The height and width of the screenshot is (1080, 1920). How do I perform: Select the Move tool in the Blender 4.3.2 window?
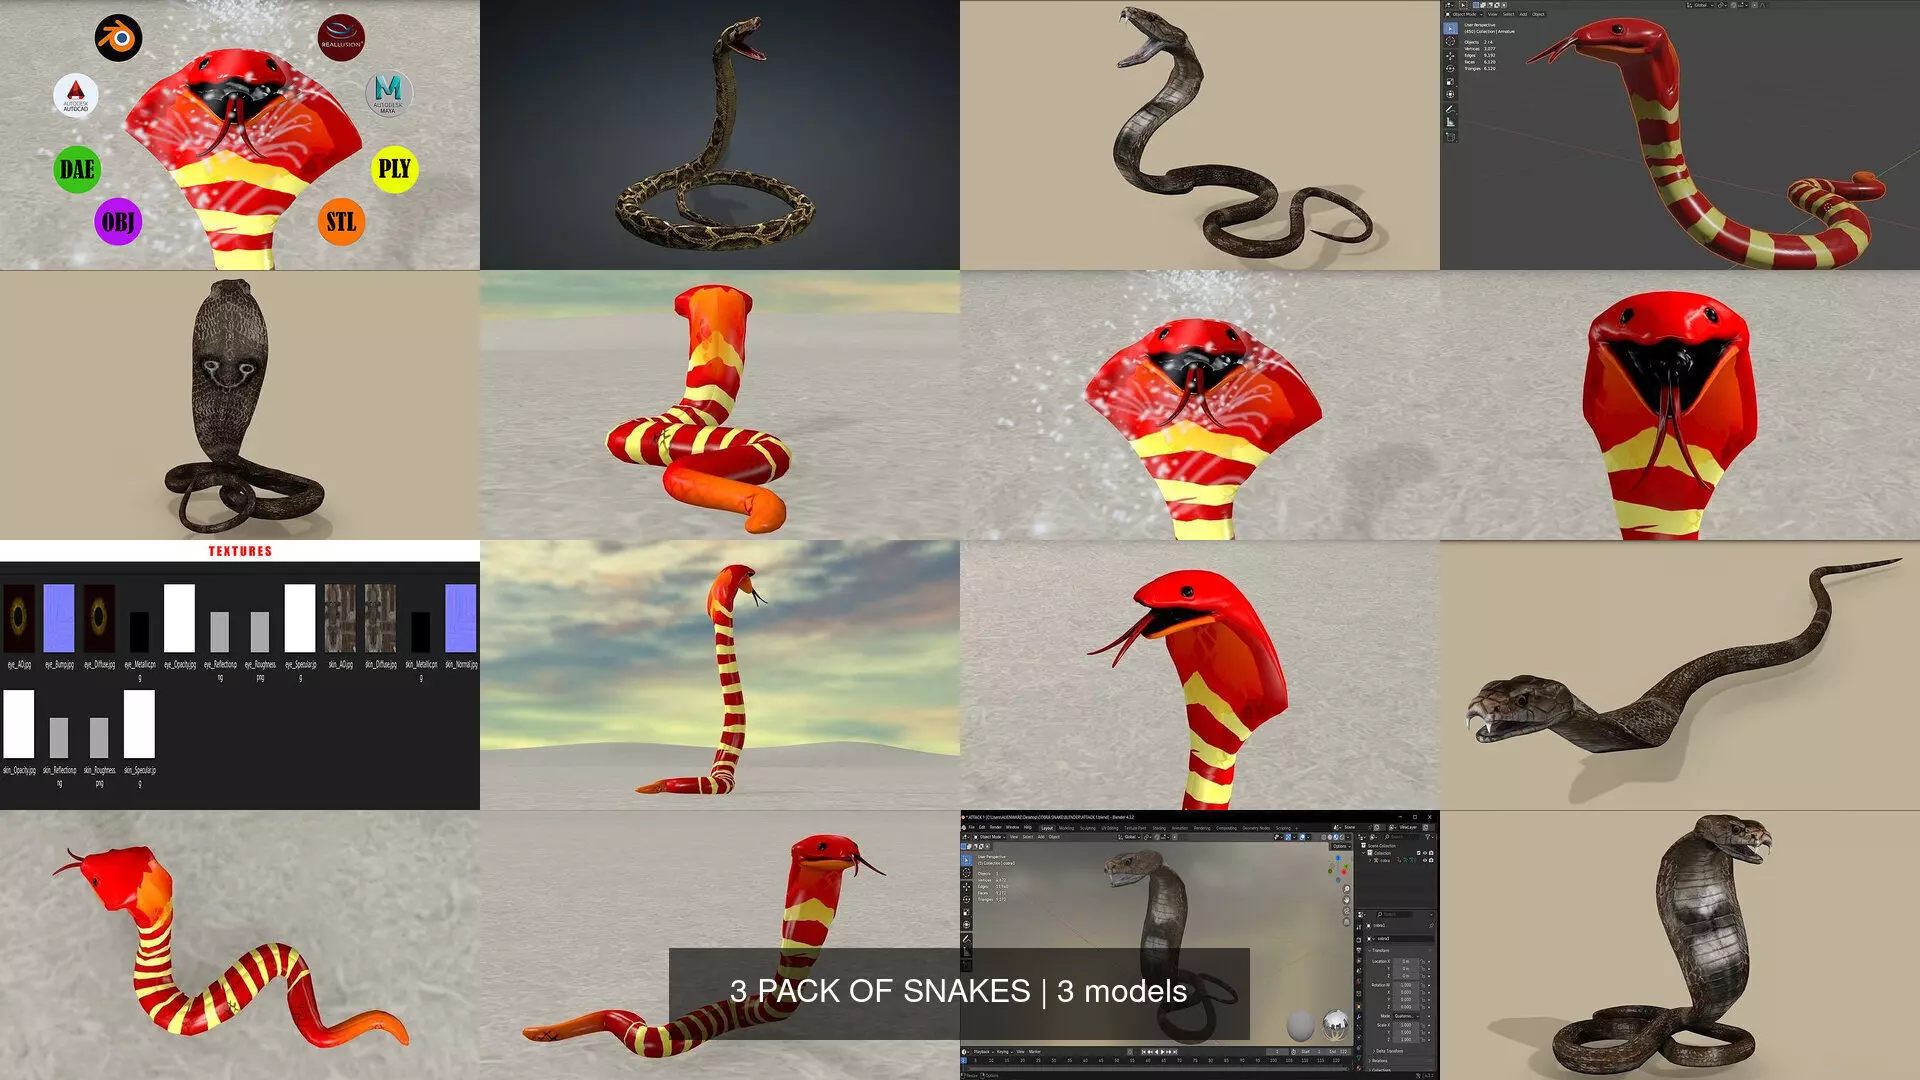966,887
